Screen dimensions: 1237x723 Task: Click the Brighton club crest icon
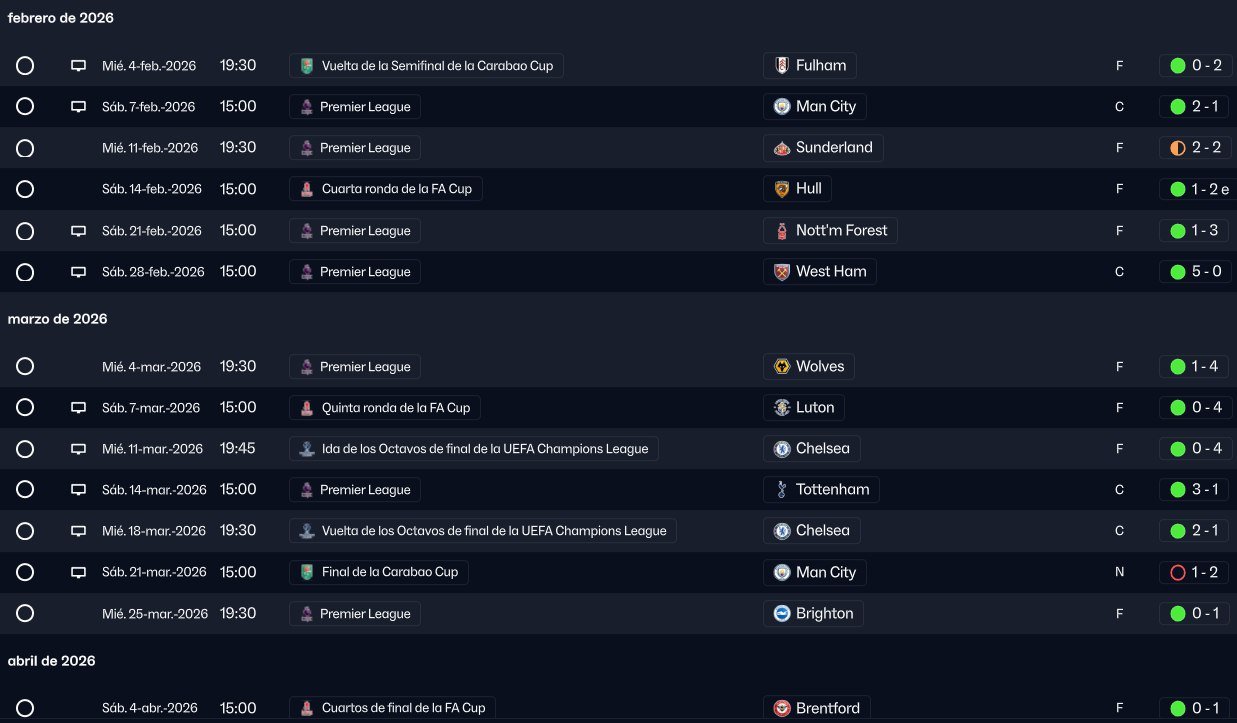click(781, 614)
